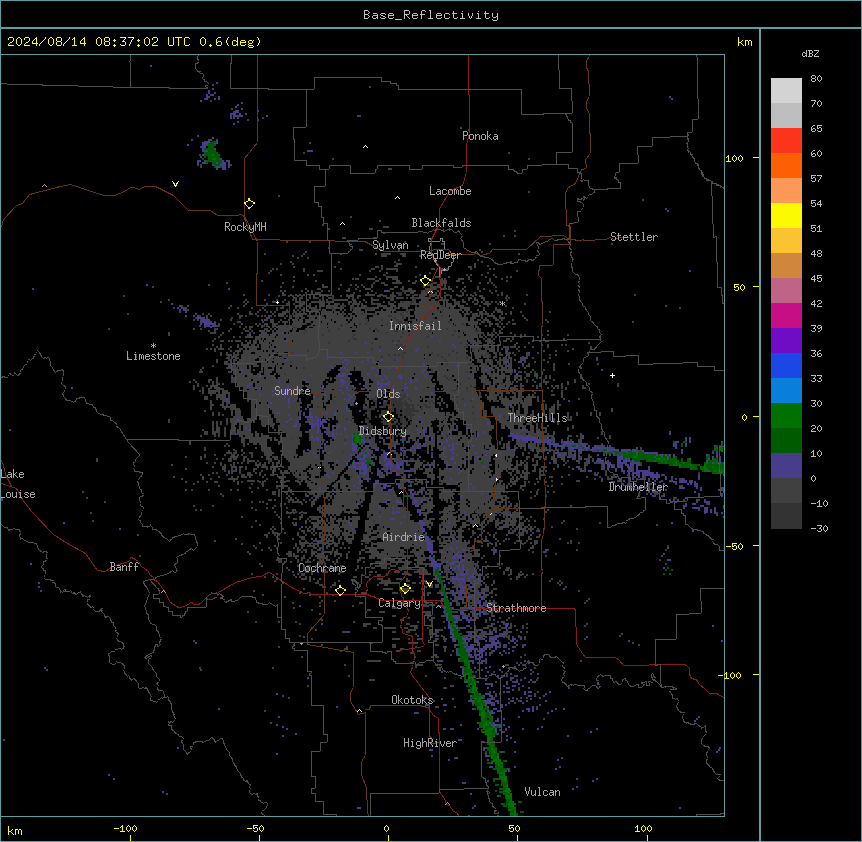Click the magenta 42-39 dBZ legend swatch

786,315
